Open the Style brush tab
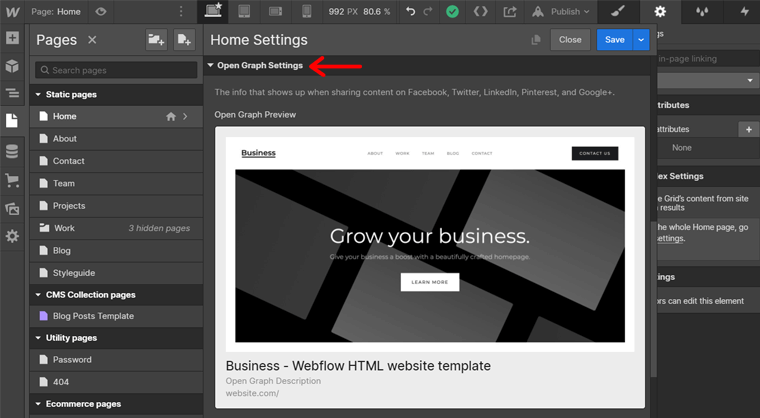This screenshot has width=760, height=418. pyautogui.click(x=618, y=11)
